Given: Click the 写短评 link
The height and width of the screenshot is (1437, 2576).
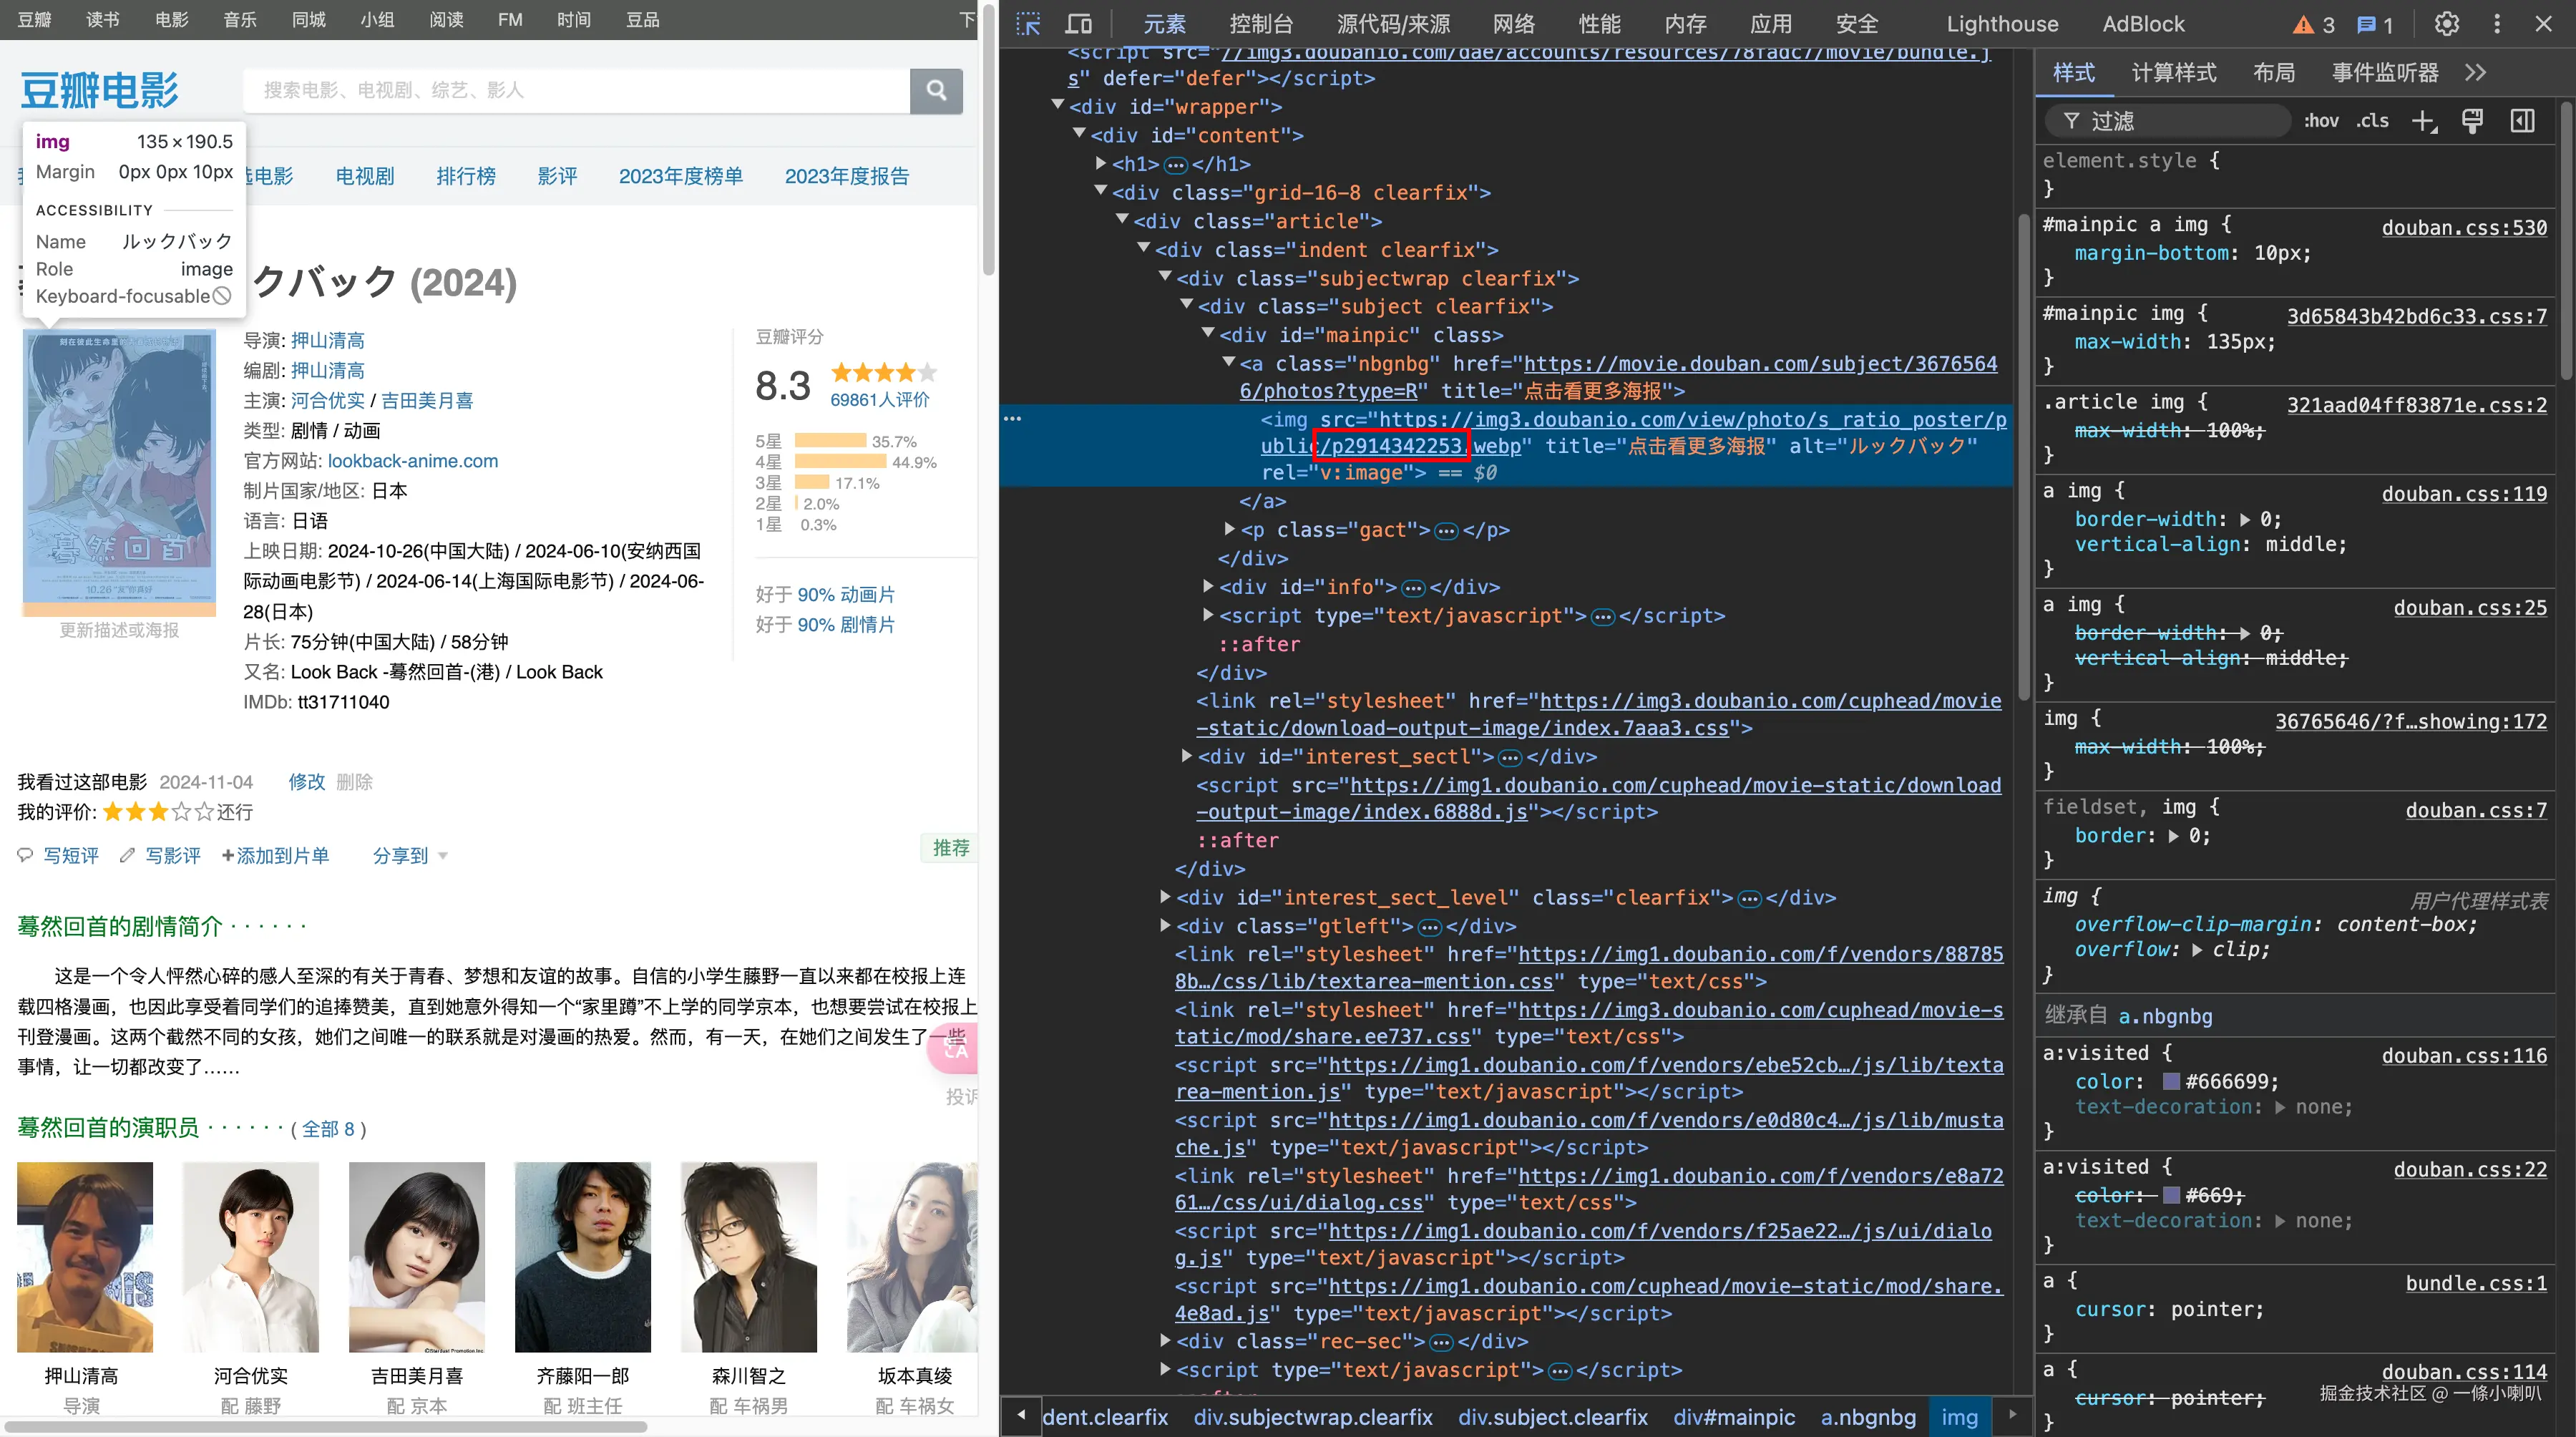Looking at the screenshot, I should coord(71,856).
